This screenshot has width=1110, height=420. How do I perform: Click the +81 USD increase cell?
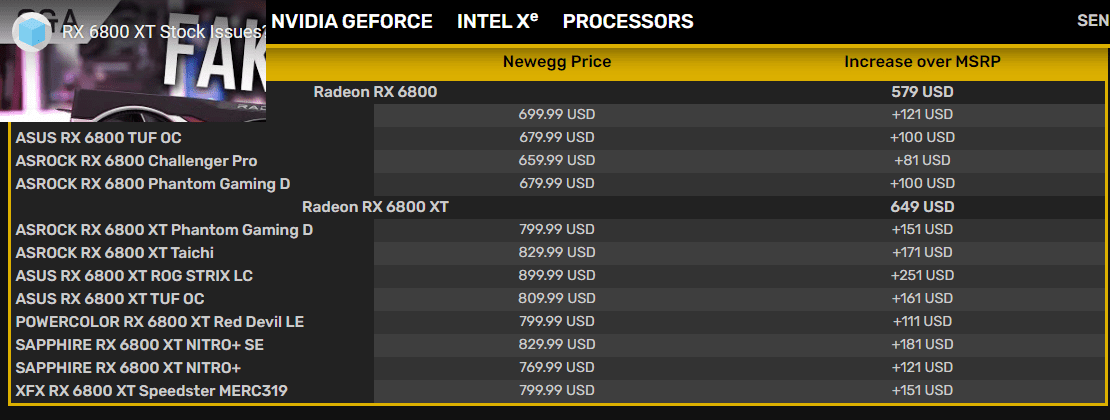click(922, 161)
